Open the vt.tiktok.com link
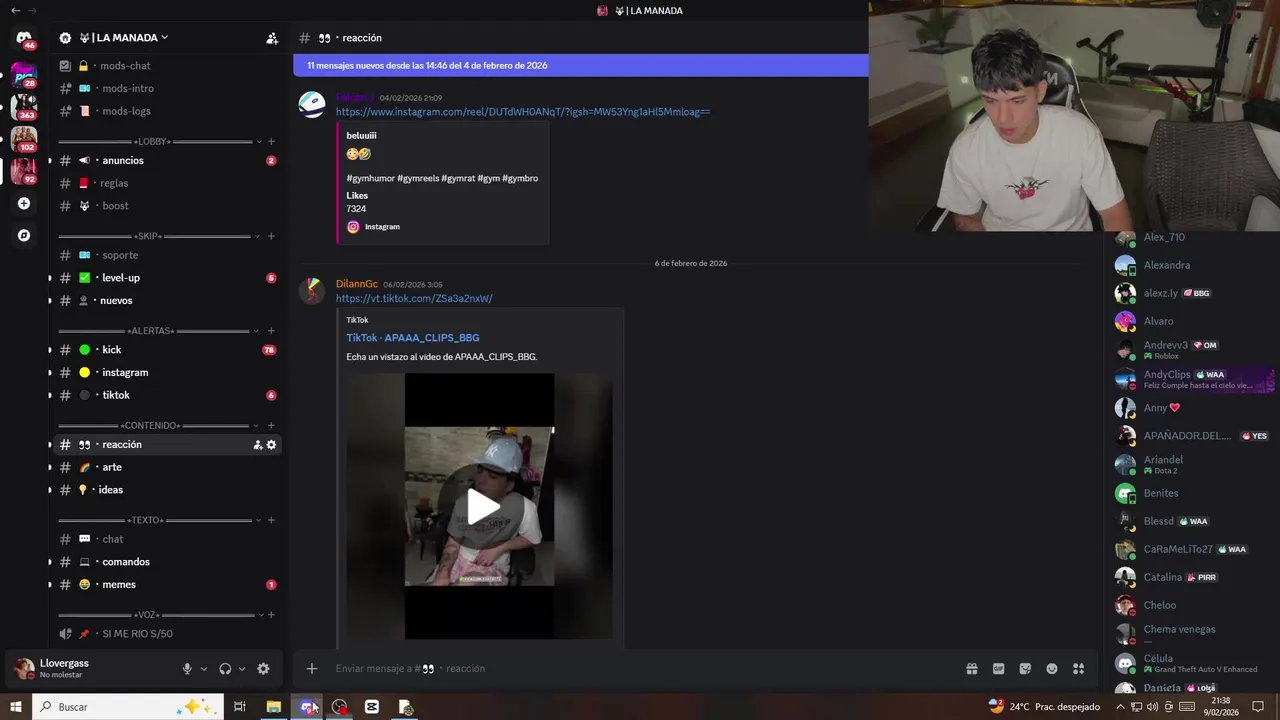Viewport: 1280px width, 720px height. coord(414,299)
